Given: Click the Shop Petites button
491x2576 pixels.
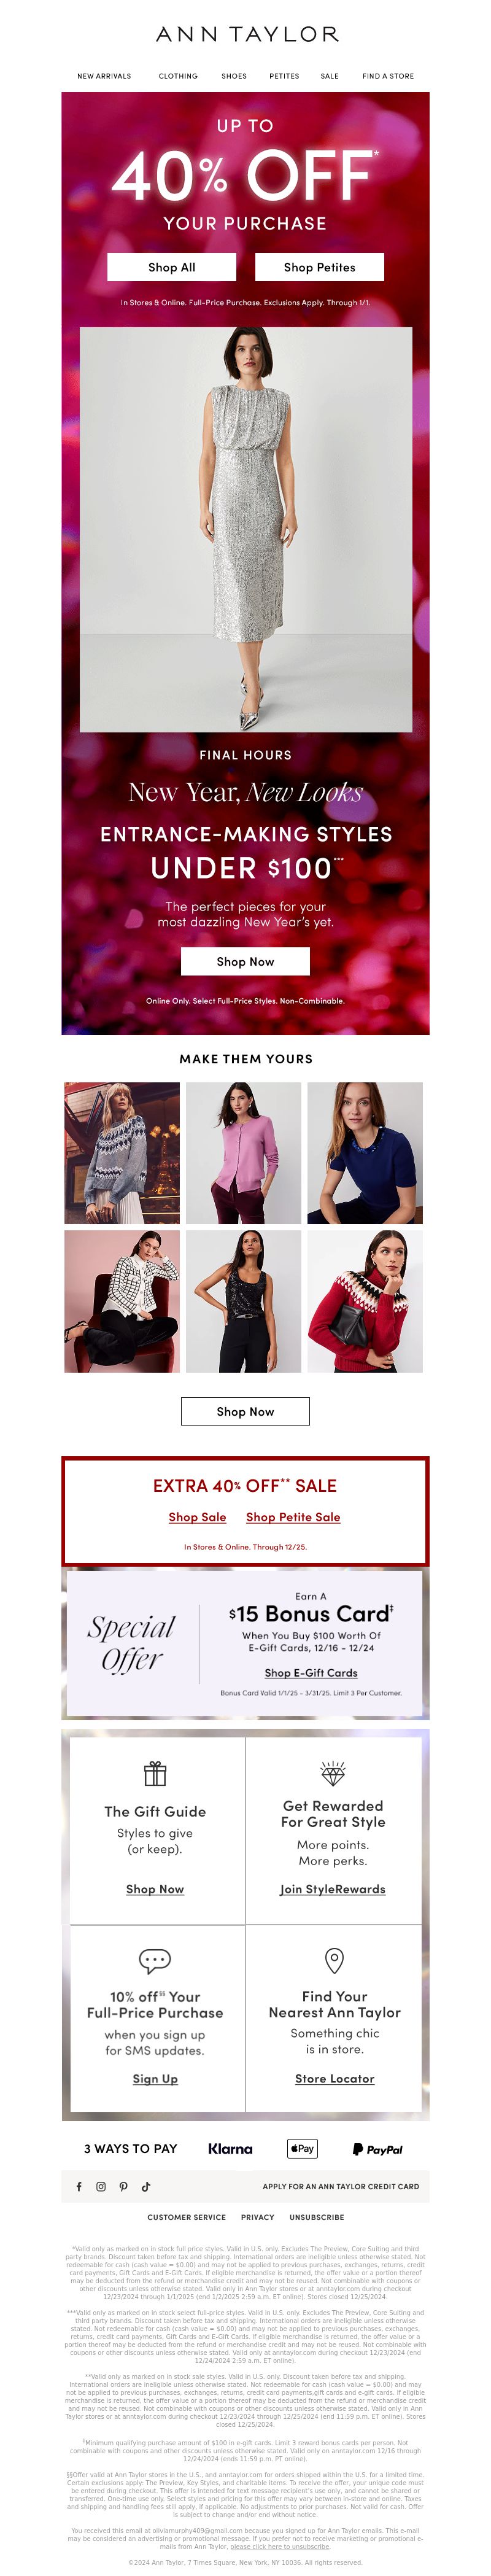Looking at the screenshot, I should 319,267.
